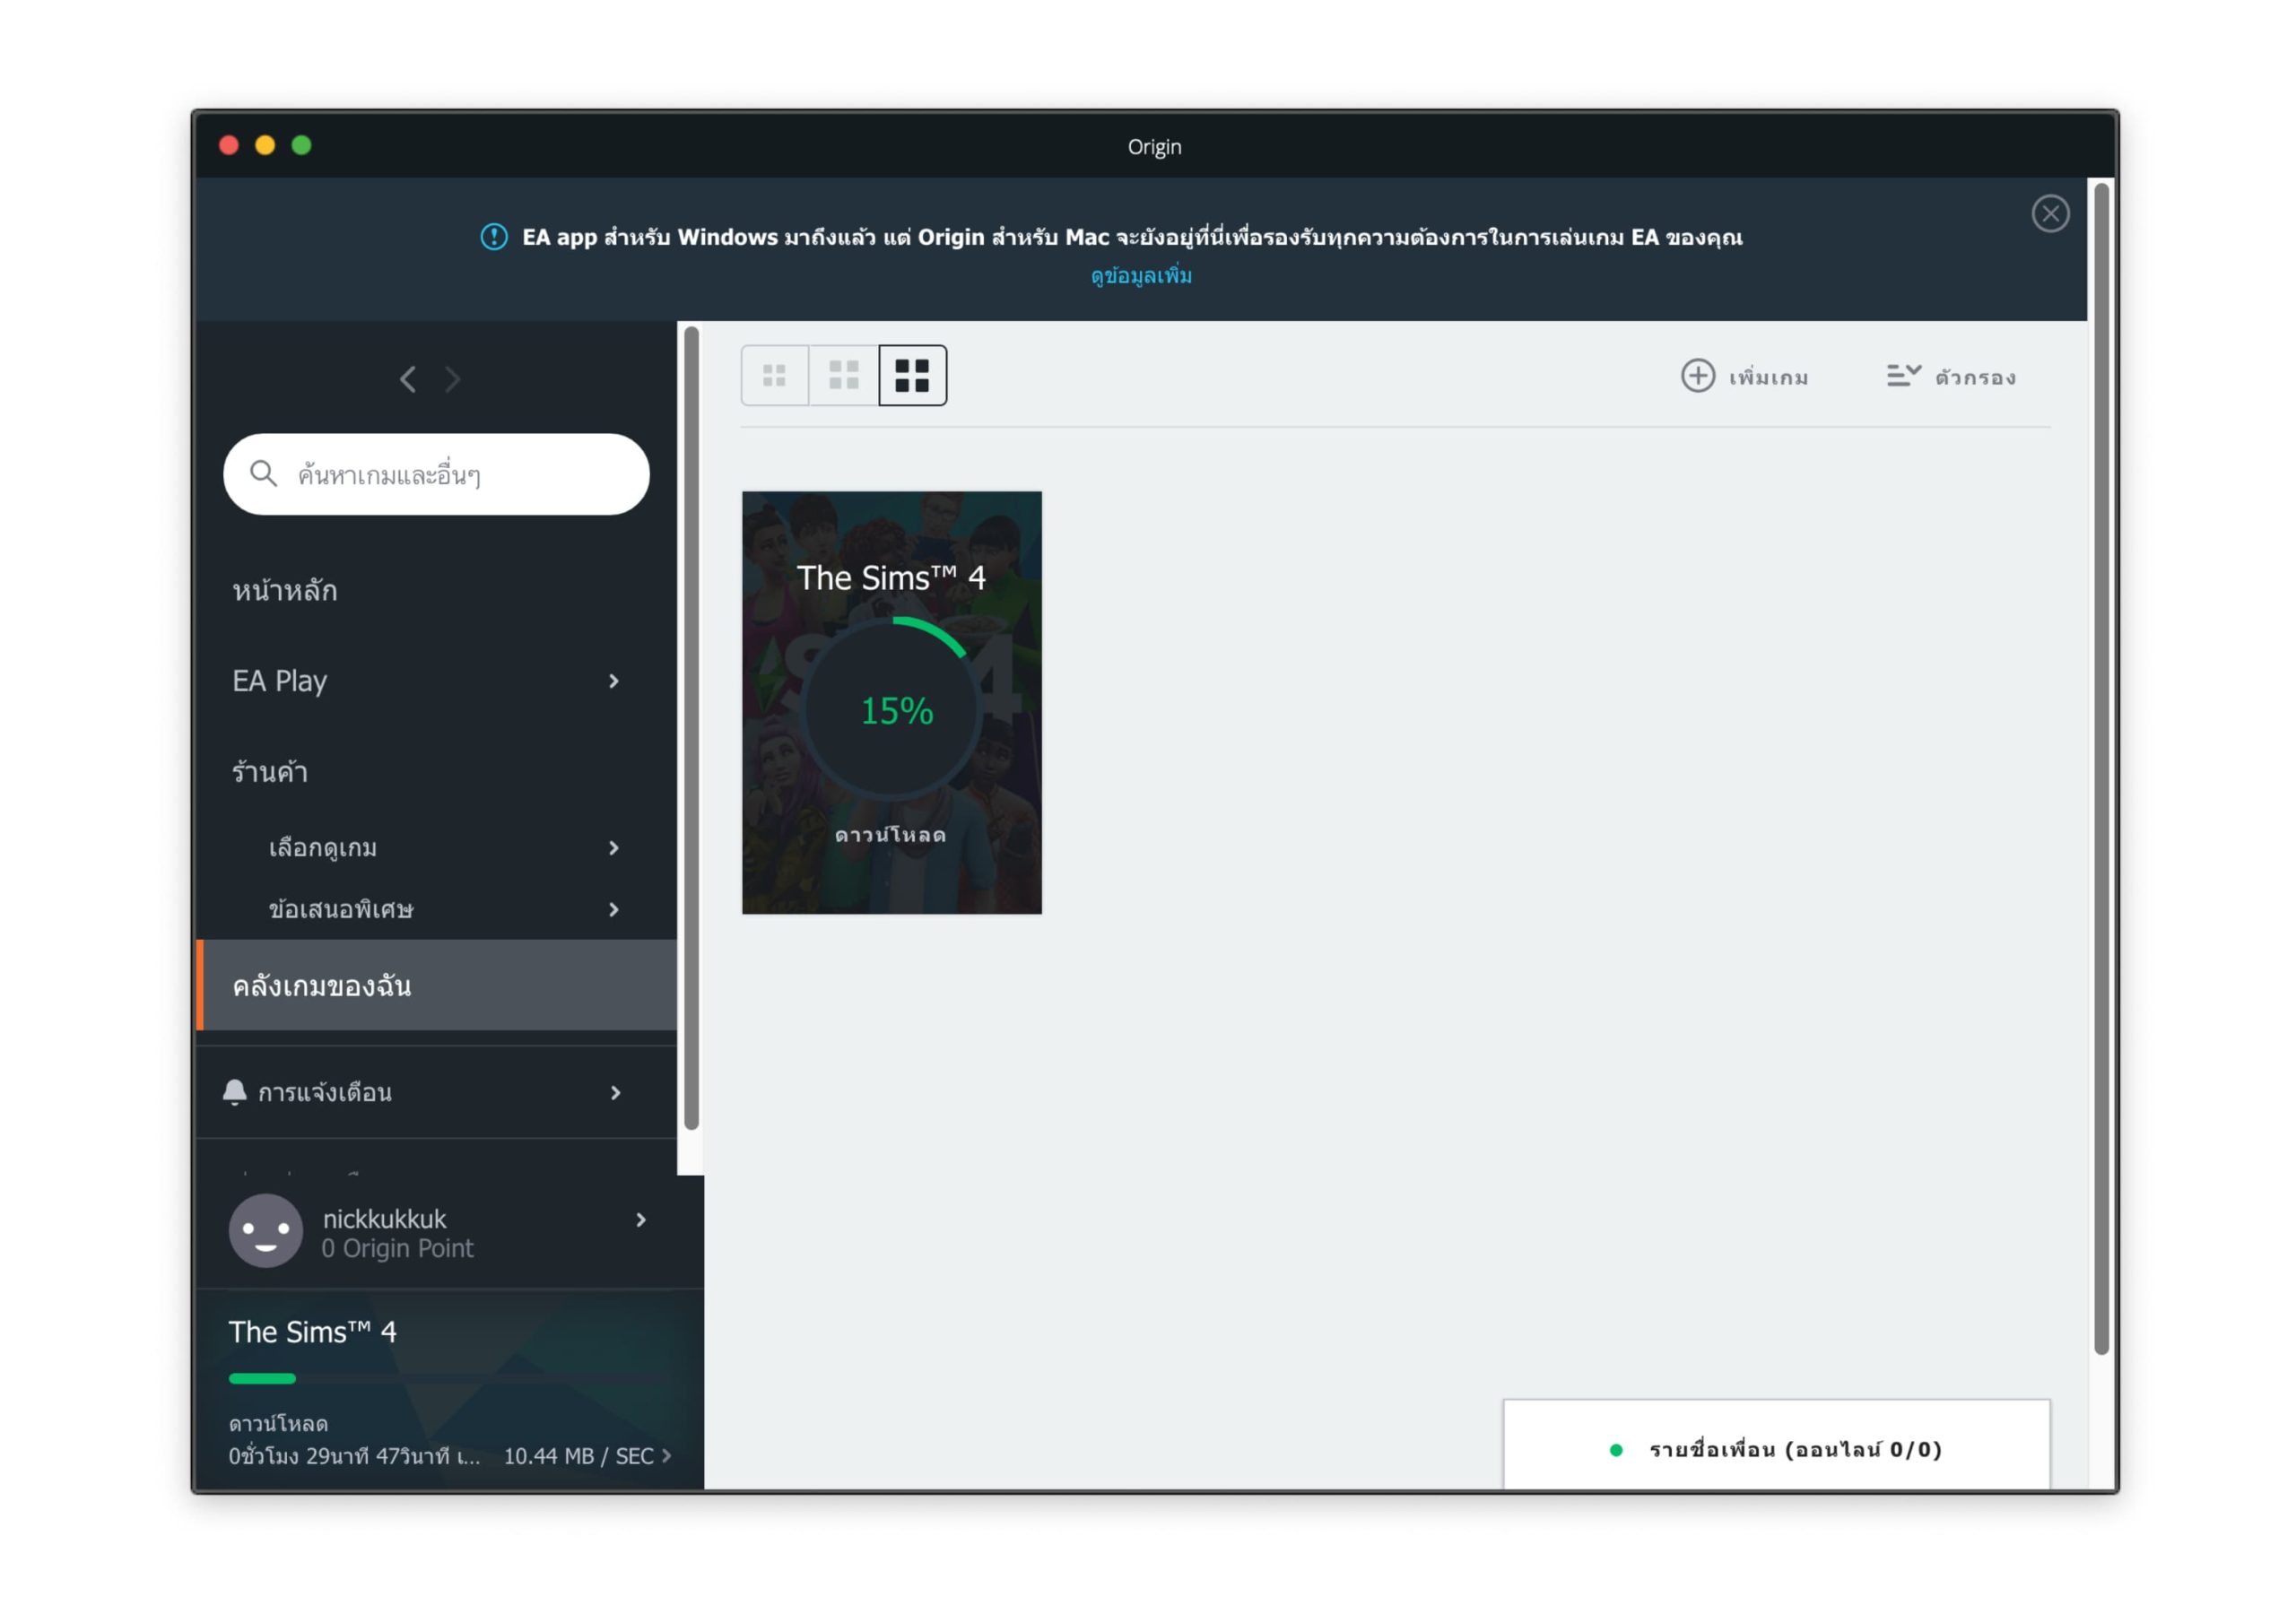2296x1597 pixels.
Task: Expand the ข้อเสนอพิเศษ chevron
Action: pyautogui.click(x=614, y=910)
